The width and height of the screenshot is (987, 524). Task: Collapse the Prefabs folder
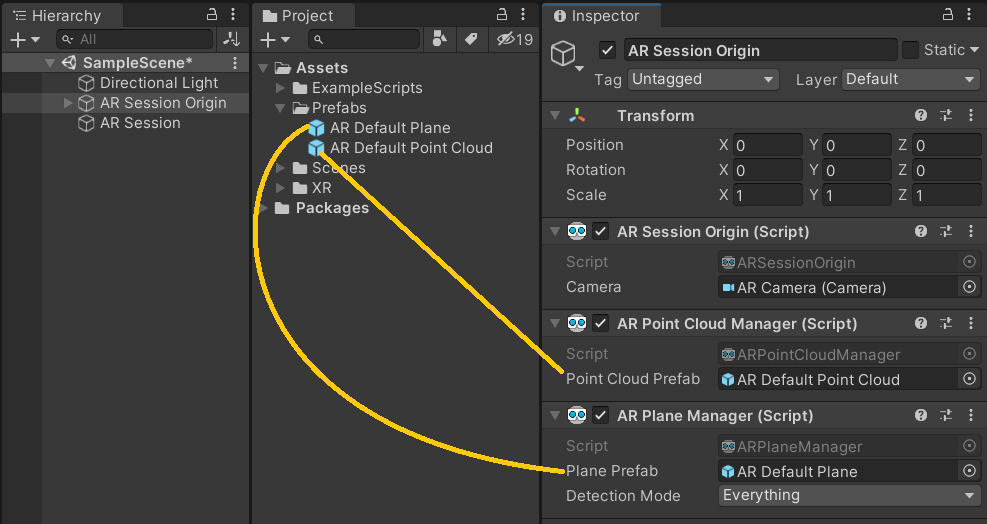(280, 108)
